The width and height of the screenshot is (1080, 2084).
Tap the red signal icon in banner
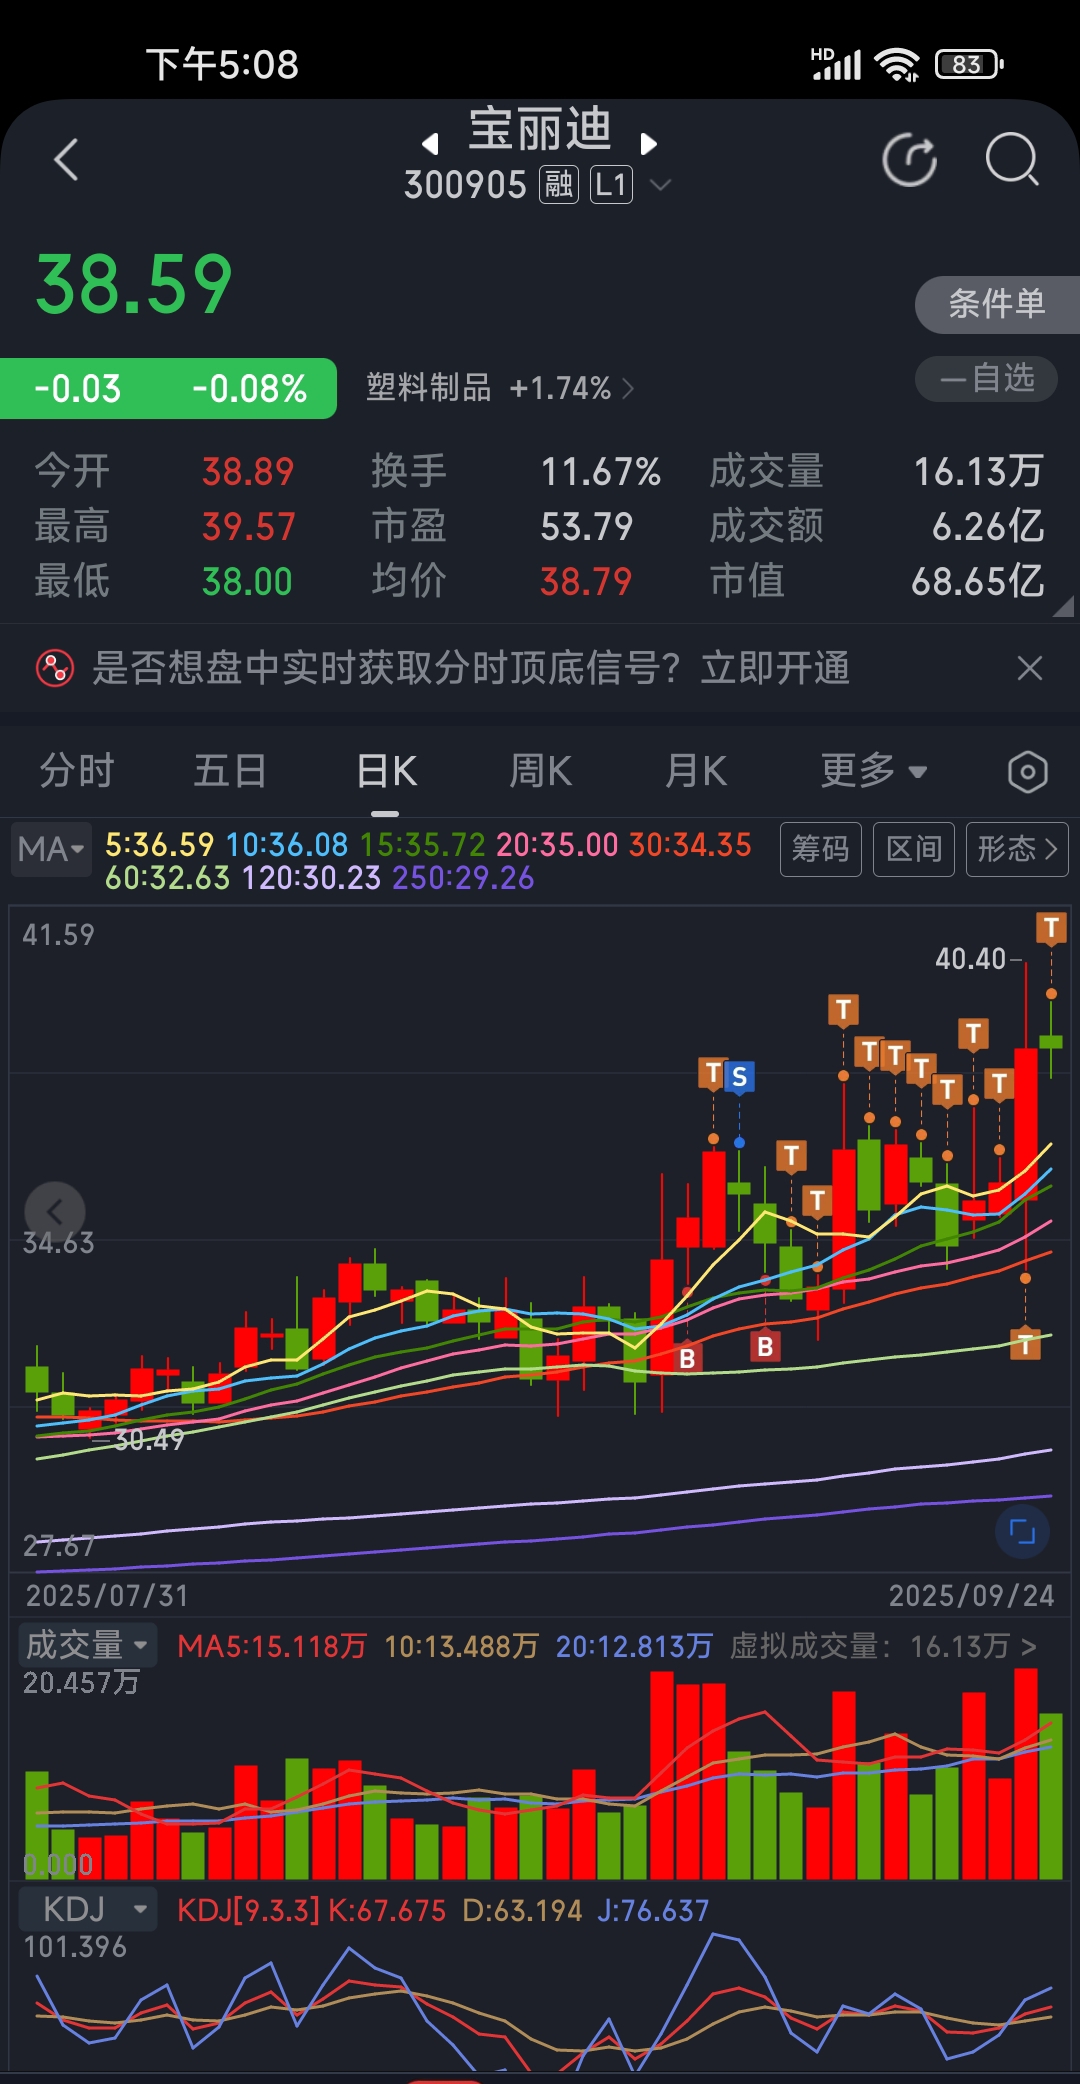click(x=55, y=668)
